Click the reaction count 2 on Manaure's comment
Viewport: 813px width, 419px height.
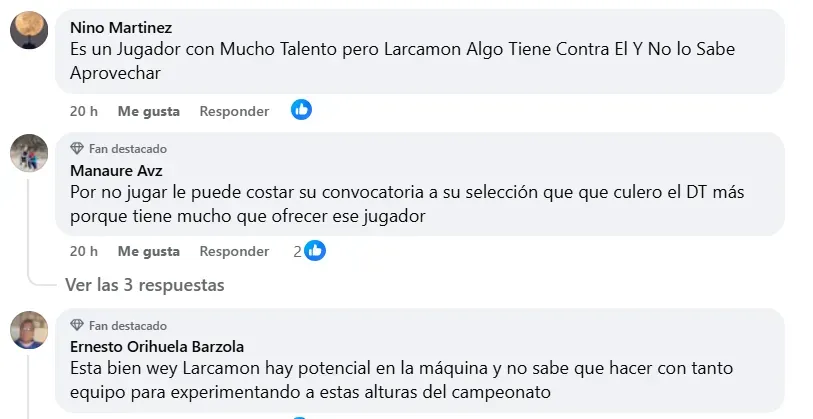297,251
